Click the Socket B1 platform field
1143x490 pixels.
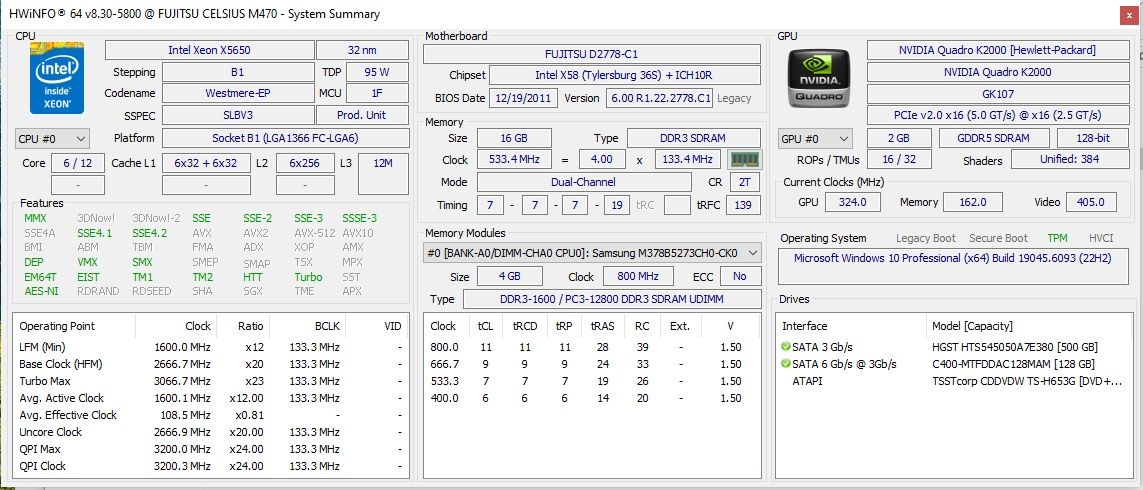pos(285,139)
